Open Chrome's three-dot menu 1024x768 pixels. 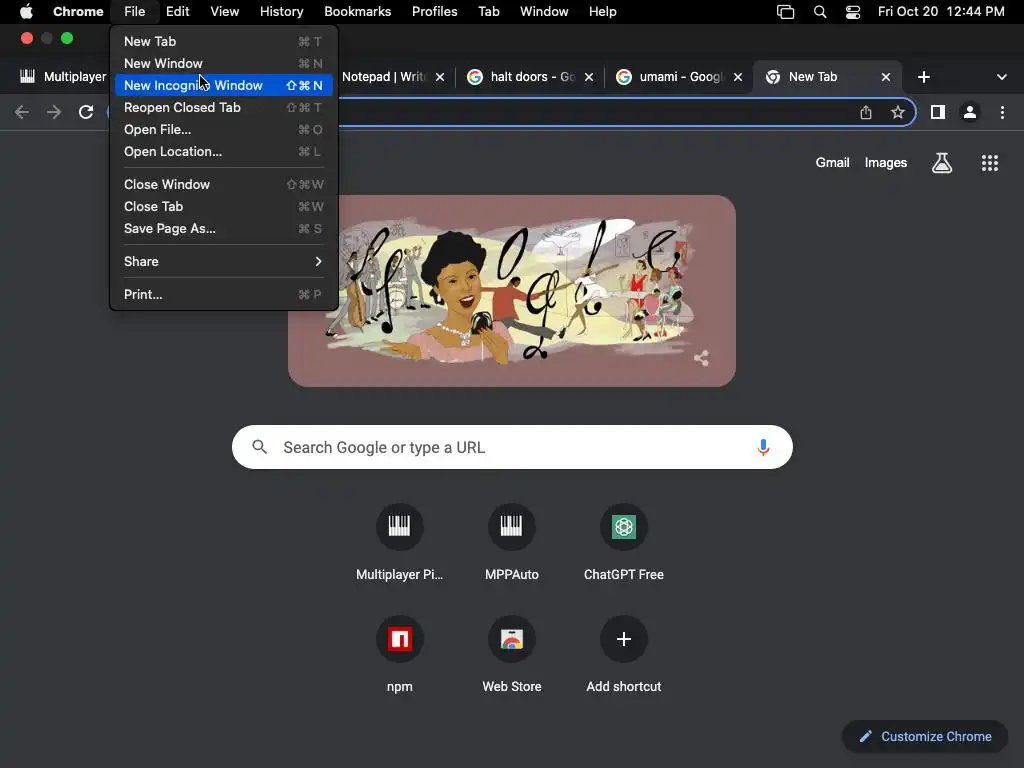click(1002, 112)
